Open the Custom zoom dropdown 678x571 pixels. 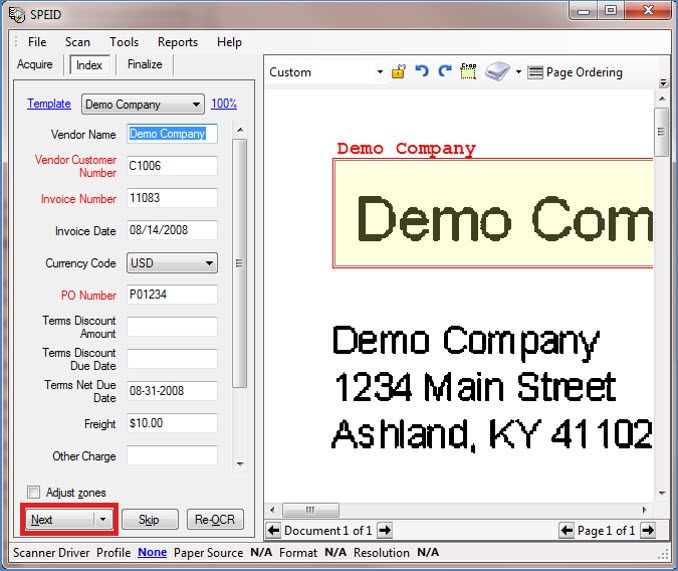[x=379, y=72]
